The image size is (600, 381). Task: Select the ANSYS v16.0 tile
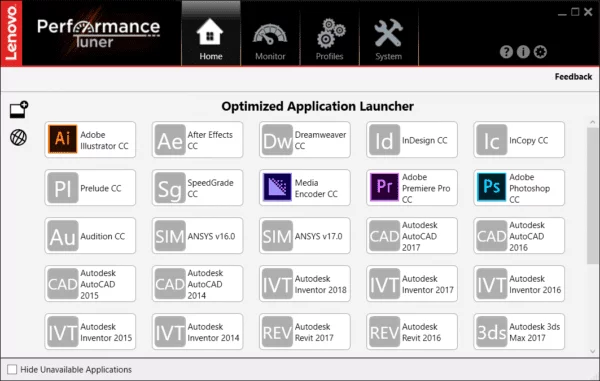197,236
